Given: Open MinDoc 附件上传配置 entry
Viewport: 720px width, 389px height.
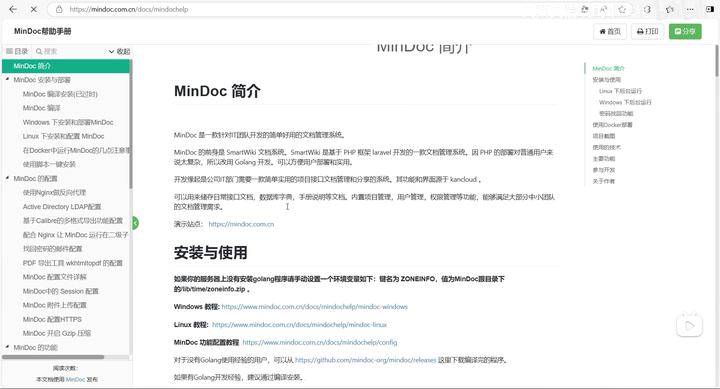Looking at the screenshot, I should coord(55,305).
